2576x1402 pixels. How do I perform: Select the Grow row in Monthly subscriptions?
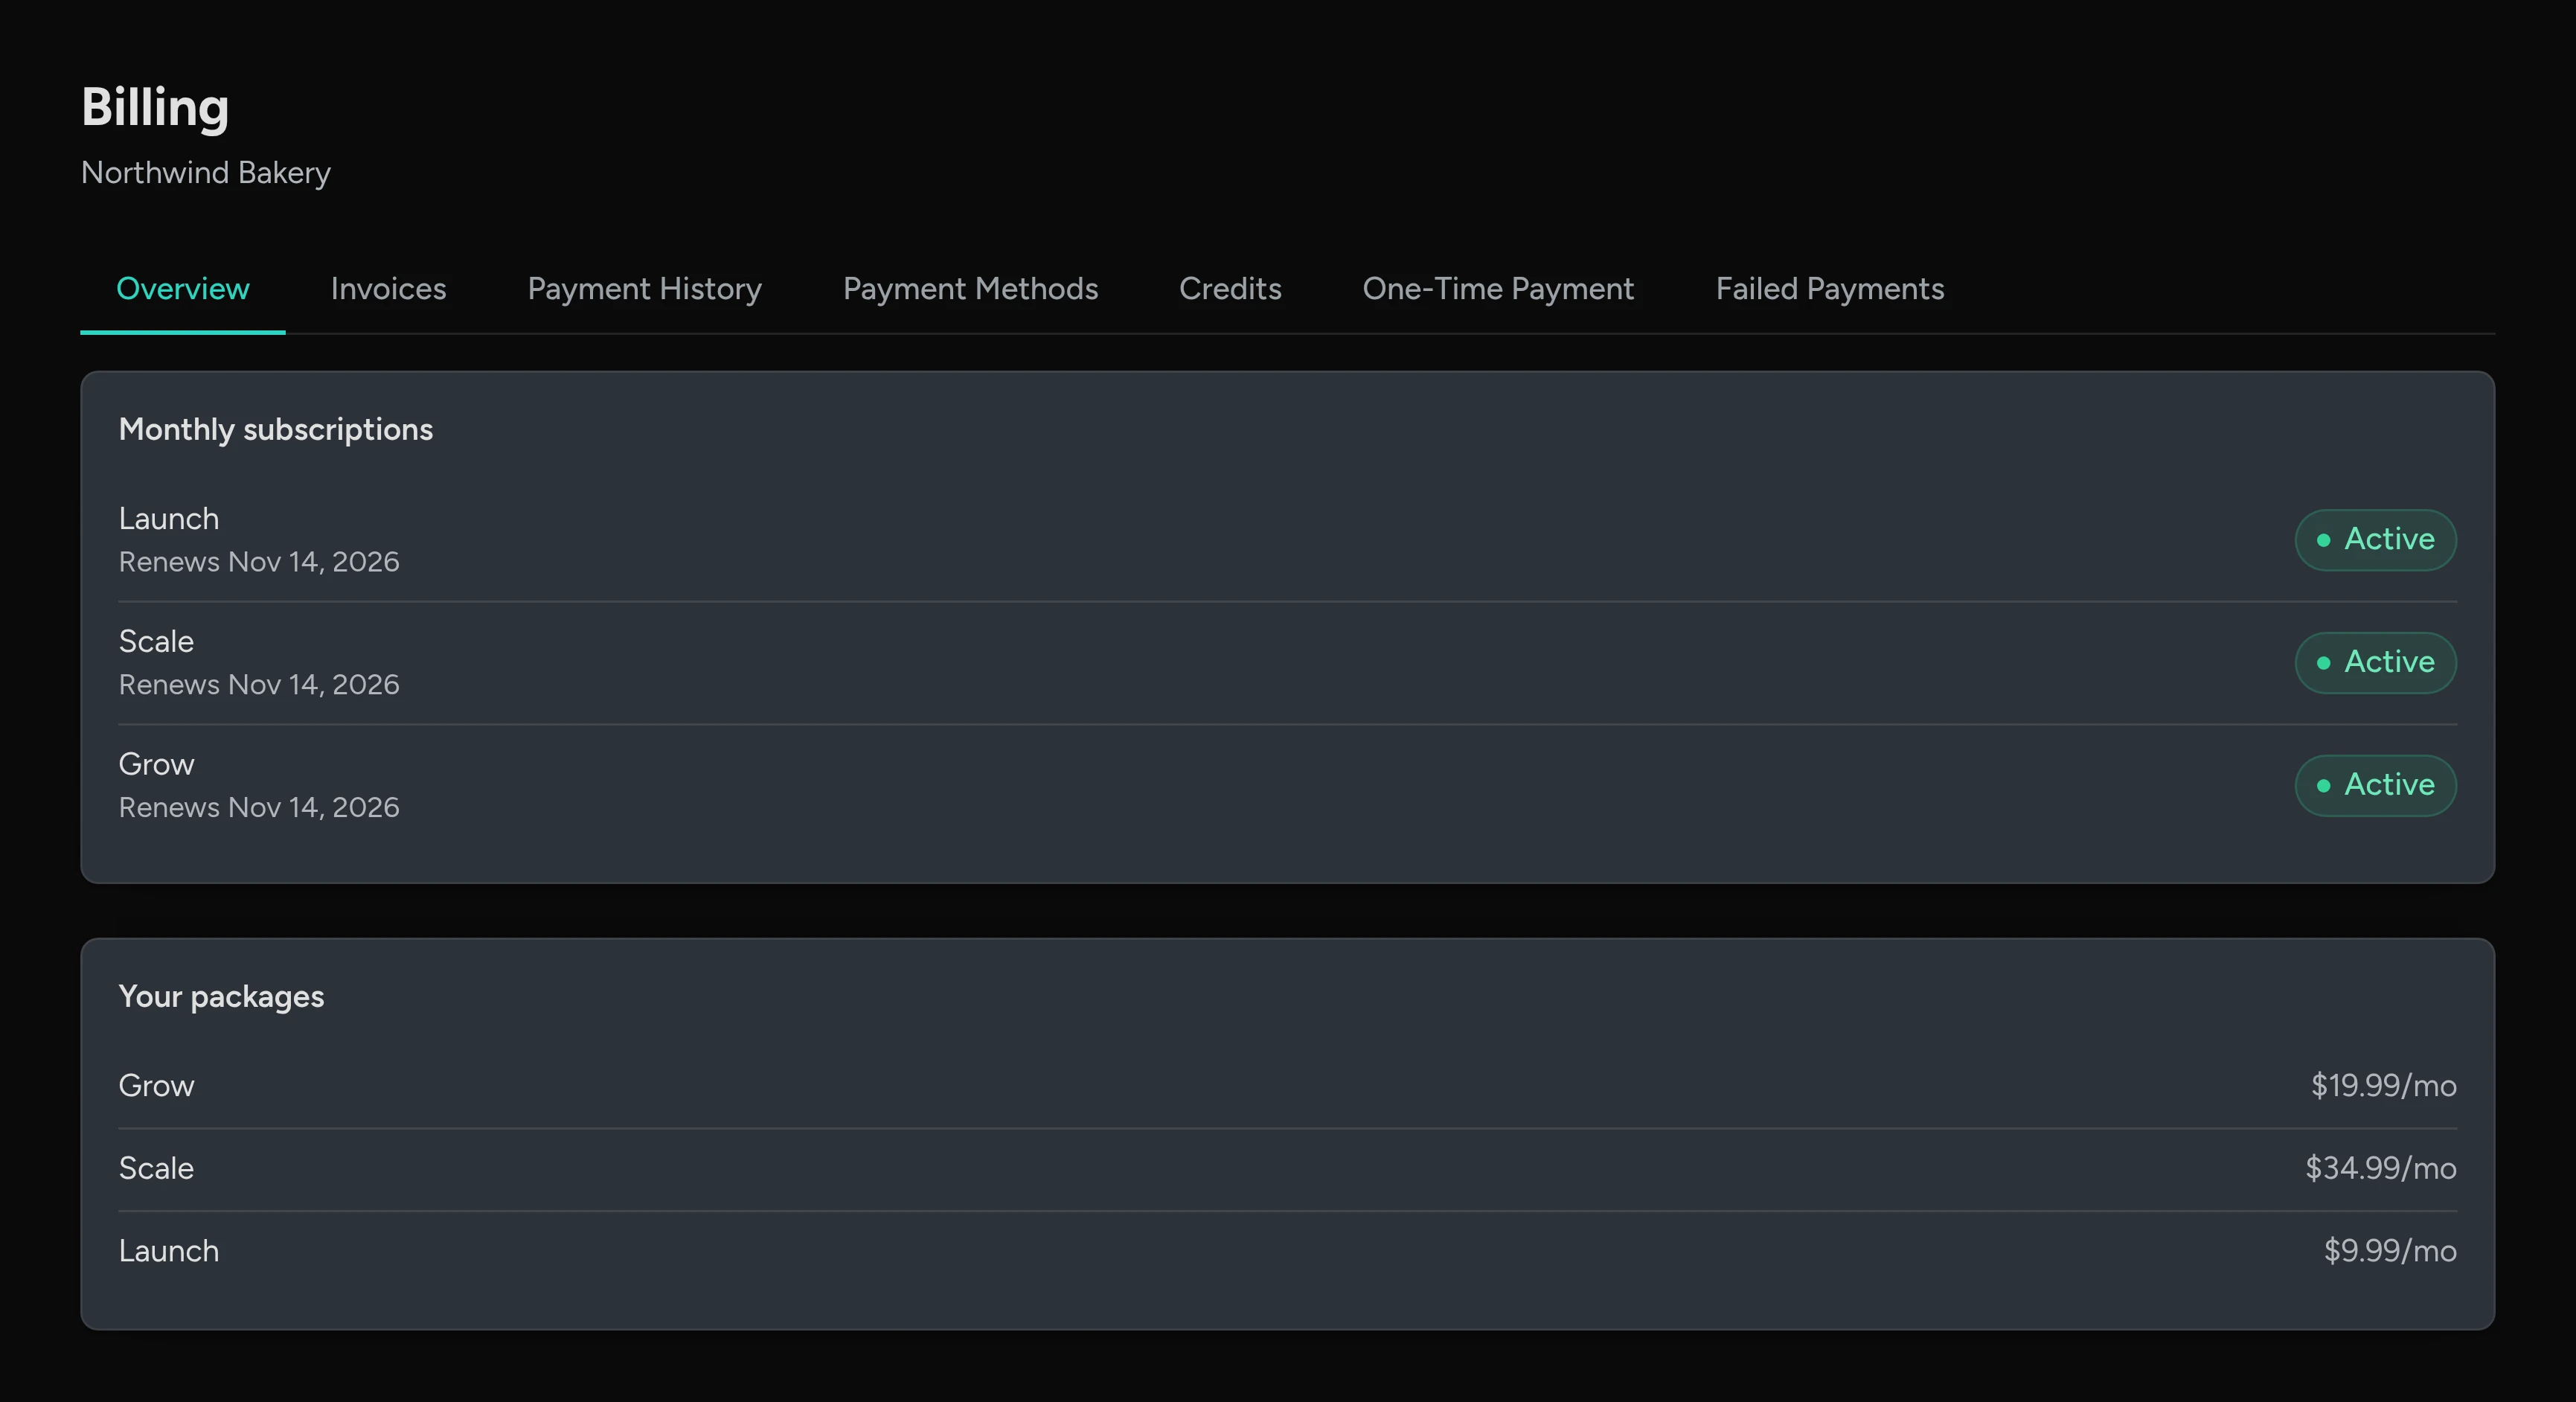click(1287, 786)
